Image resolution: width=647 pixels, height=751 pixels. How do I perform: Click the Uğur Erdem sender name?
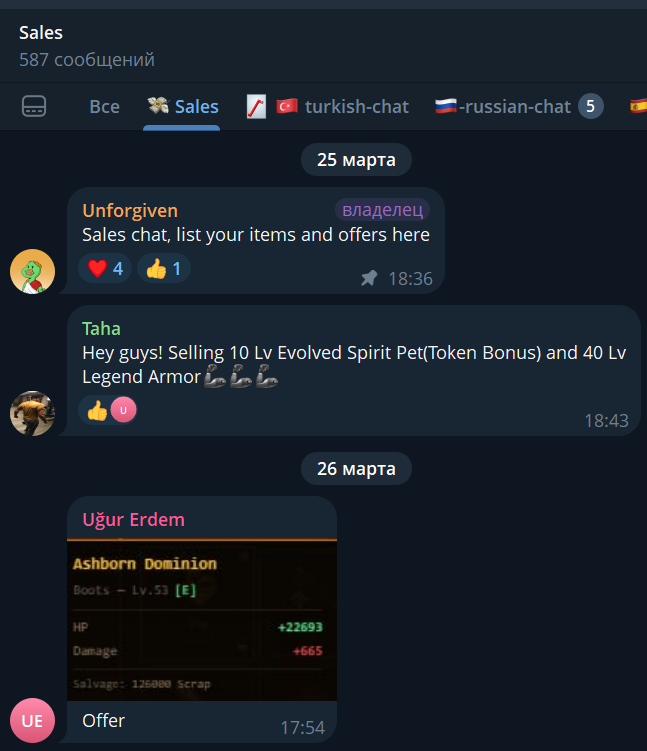tap(133, 520)
